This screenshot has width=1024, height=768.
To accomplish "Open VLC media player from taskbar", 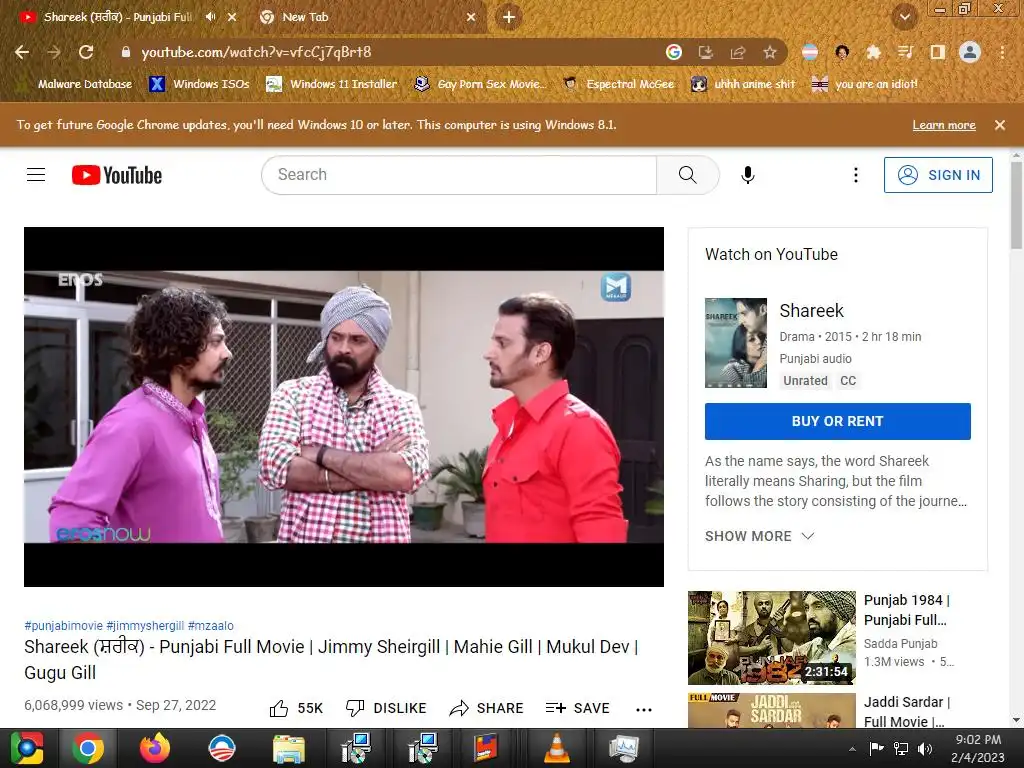I will 556,748.
